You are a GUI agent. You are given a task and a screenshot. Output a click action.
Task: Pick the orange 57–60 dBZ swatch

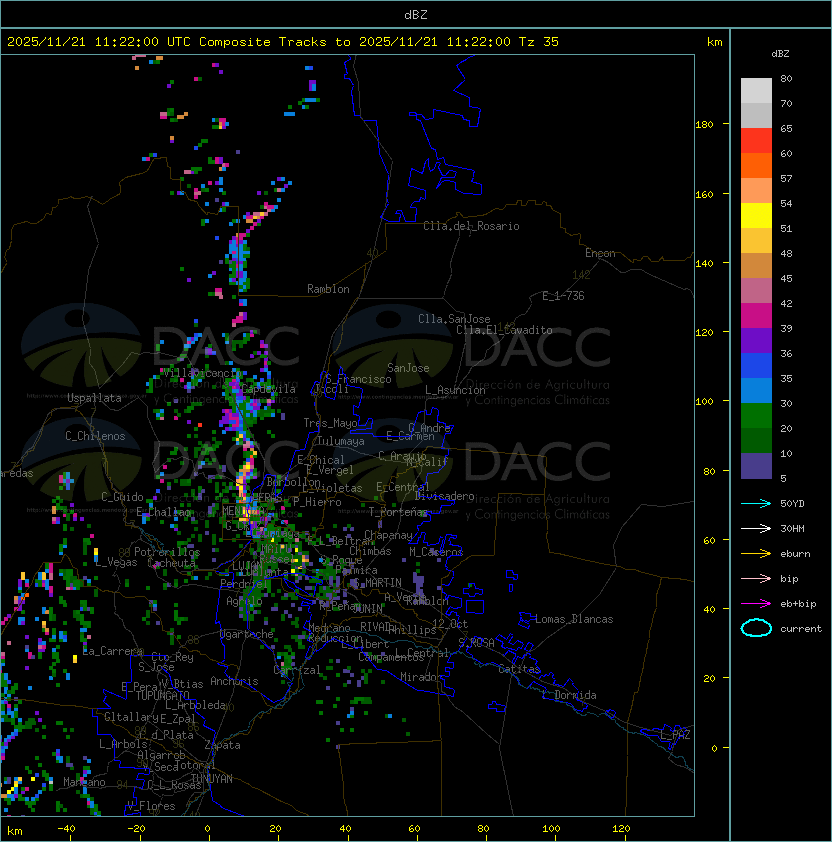coord(756,165)
